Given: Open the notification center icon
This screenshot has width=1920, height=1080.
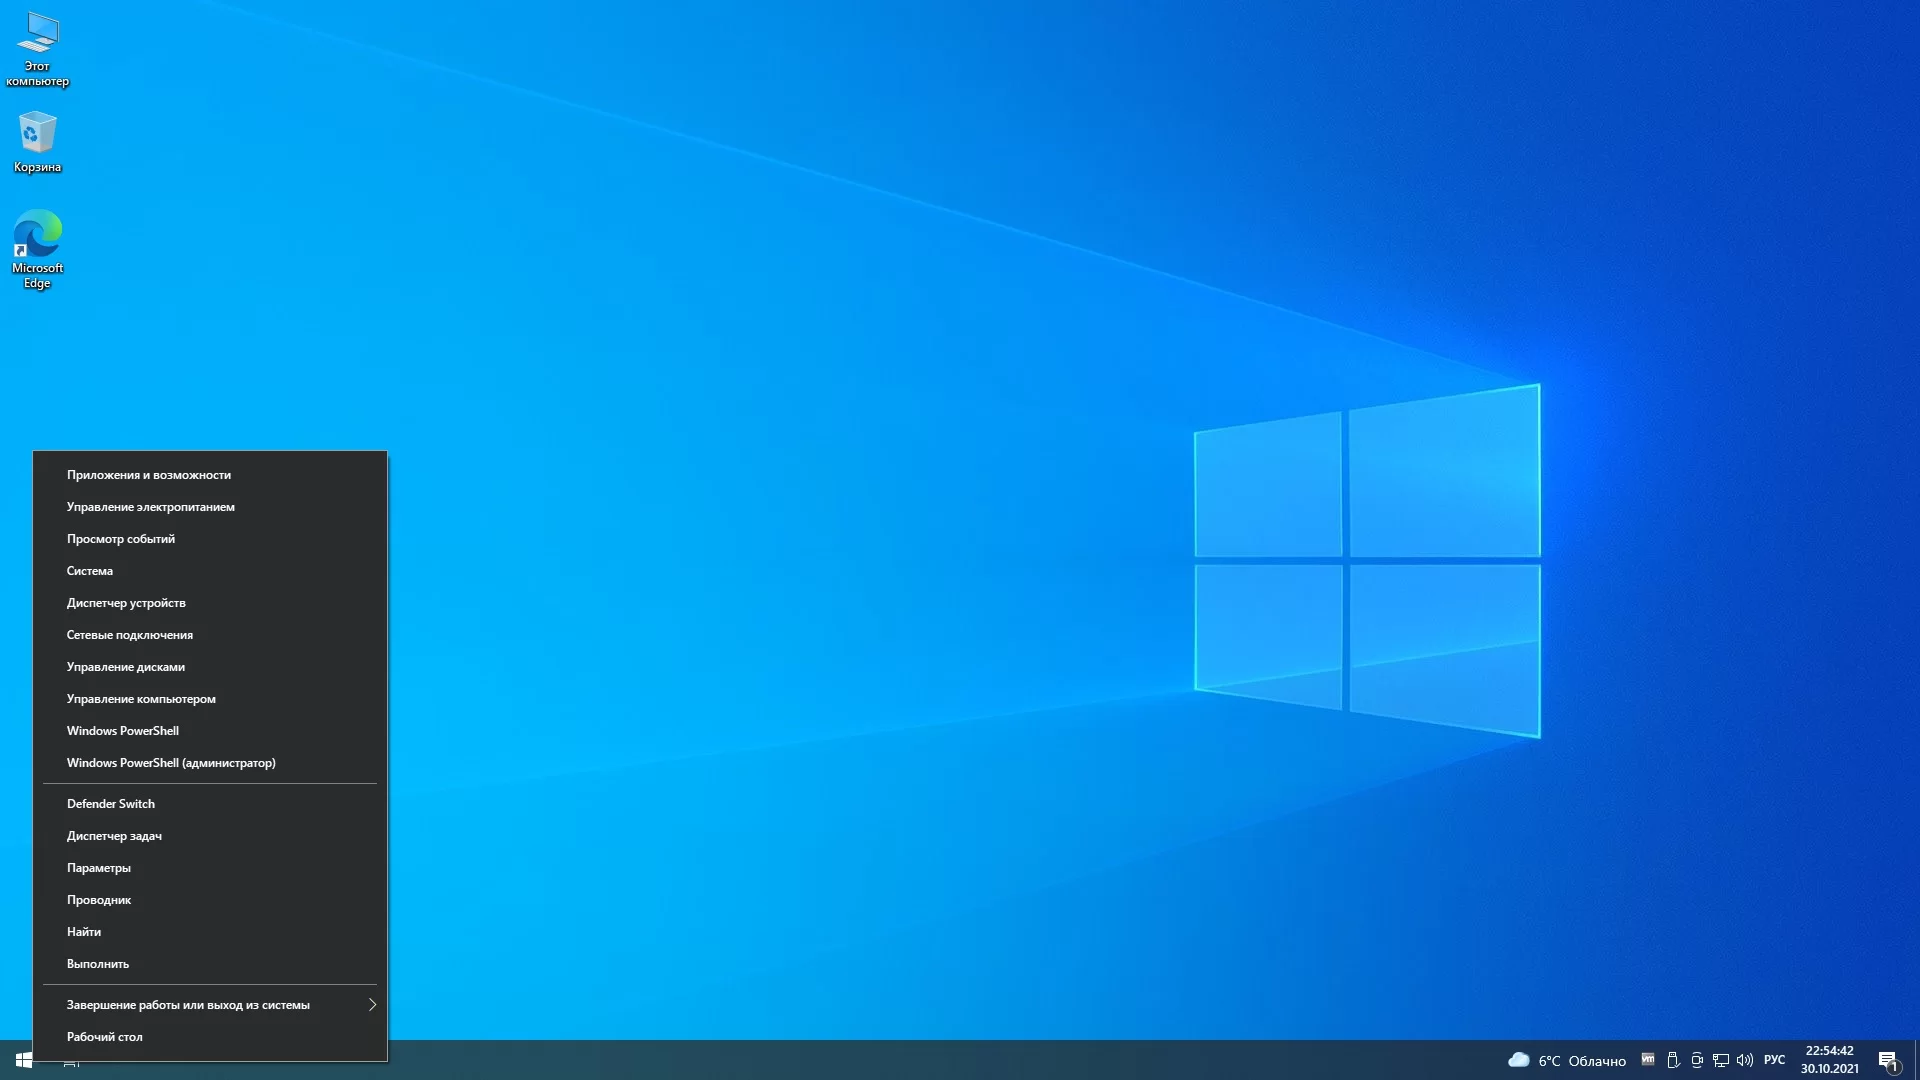Looking at the screenshot, I should pos(1888,1060).
